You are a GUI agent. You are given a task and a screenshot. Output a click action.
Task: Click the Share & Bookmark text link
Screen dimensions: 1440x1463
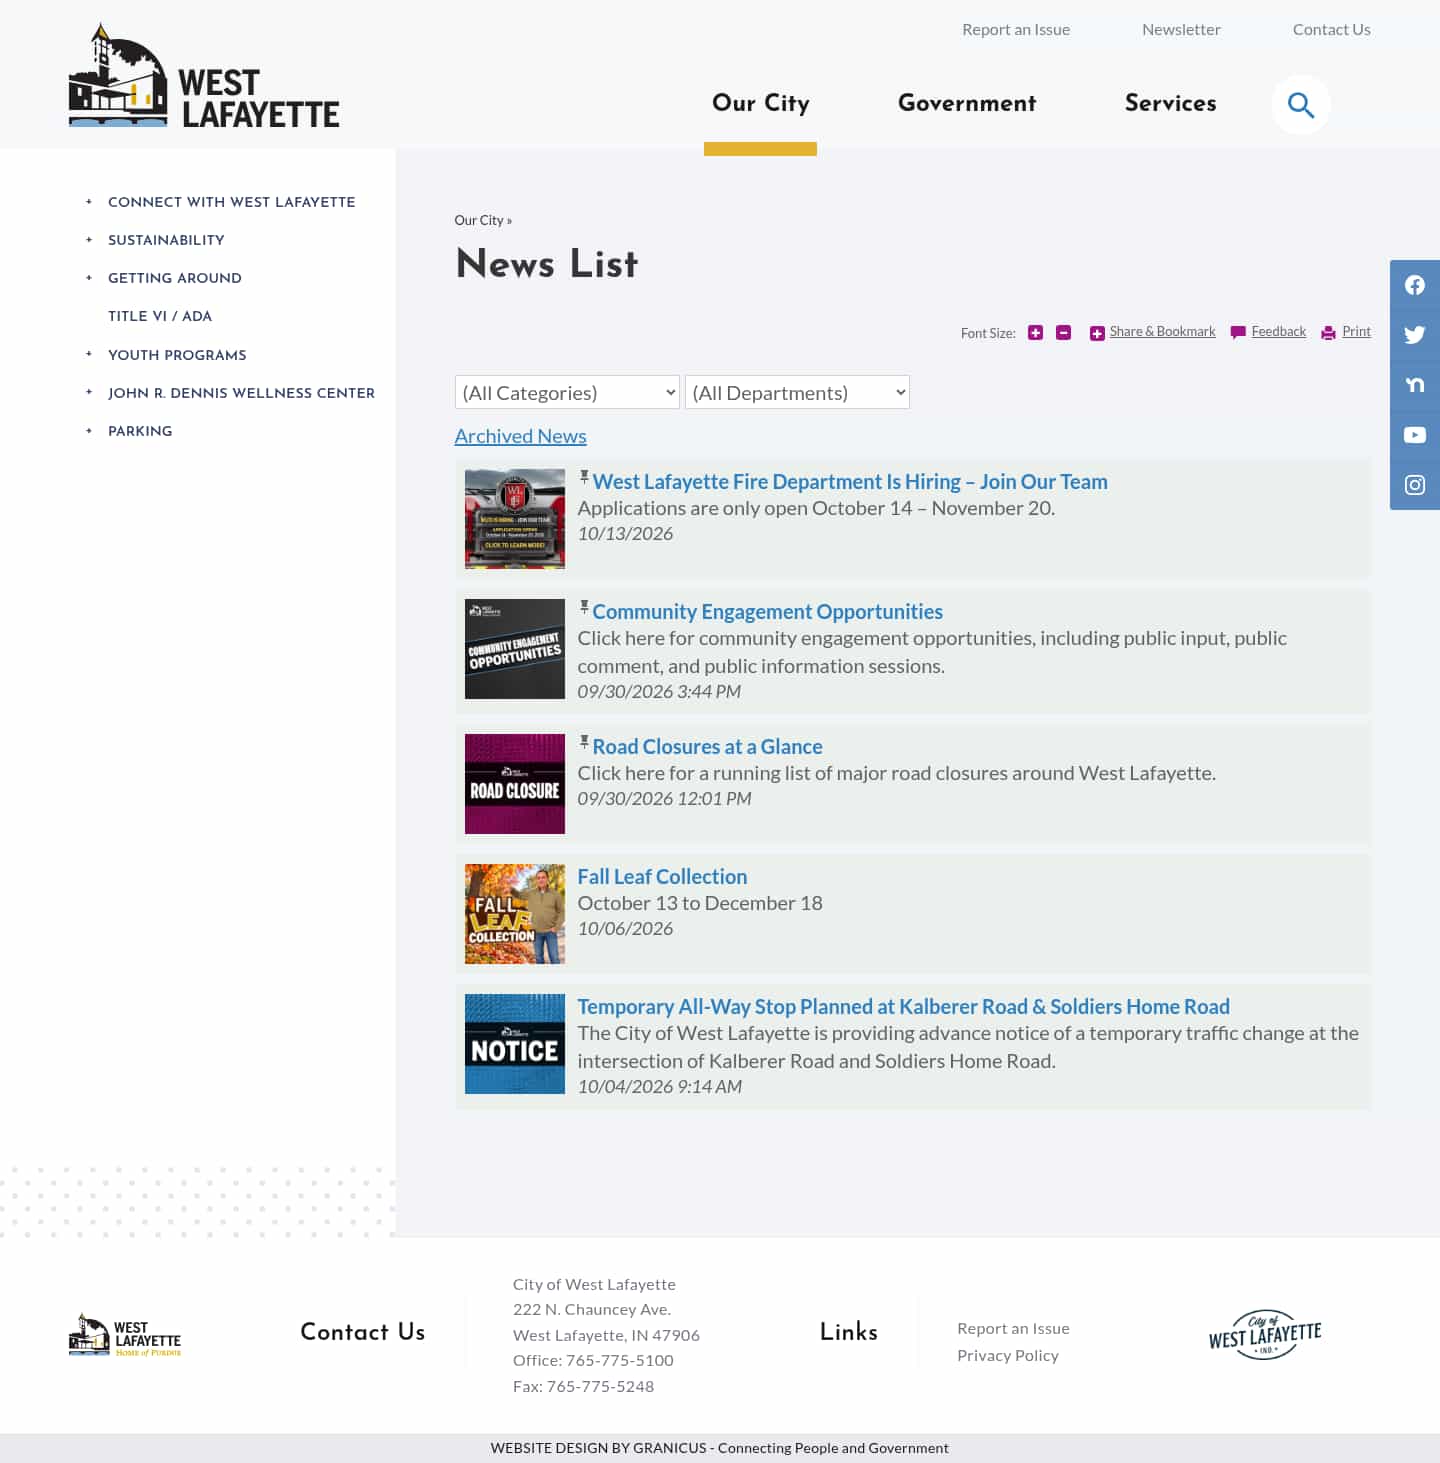click(1162, 332)
